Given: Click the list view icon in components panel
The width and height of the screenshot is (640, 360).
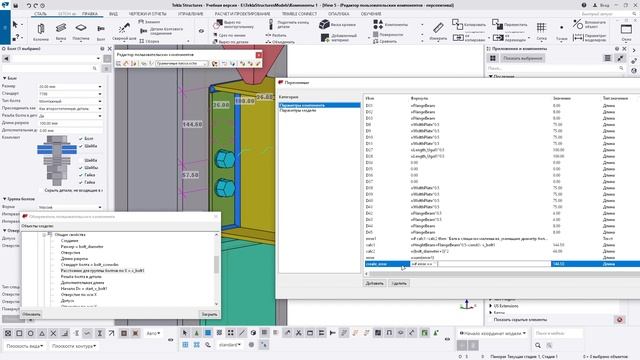Looking at the screenshot, I should tap(607, 58).
